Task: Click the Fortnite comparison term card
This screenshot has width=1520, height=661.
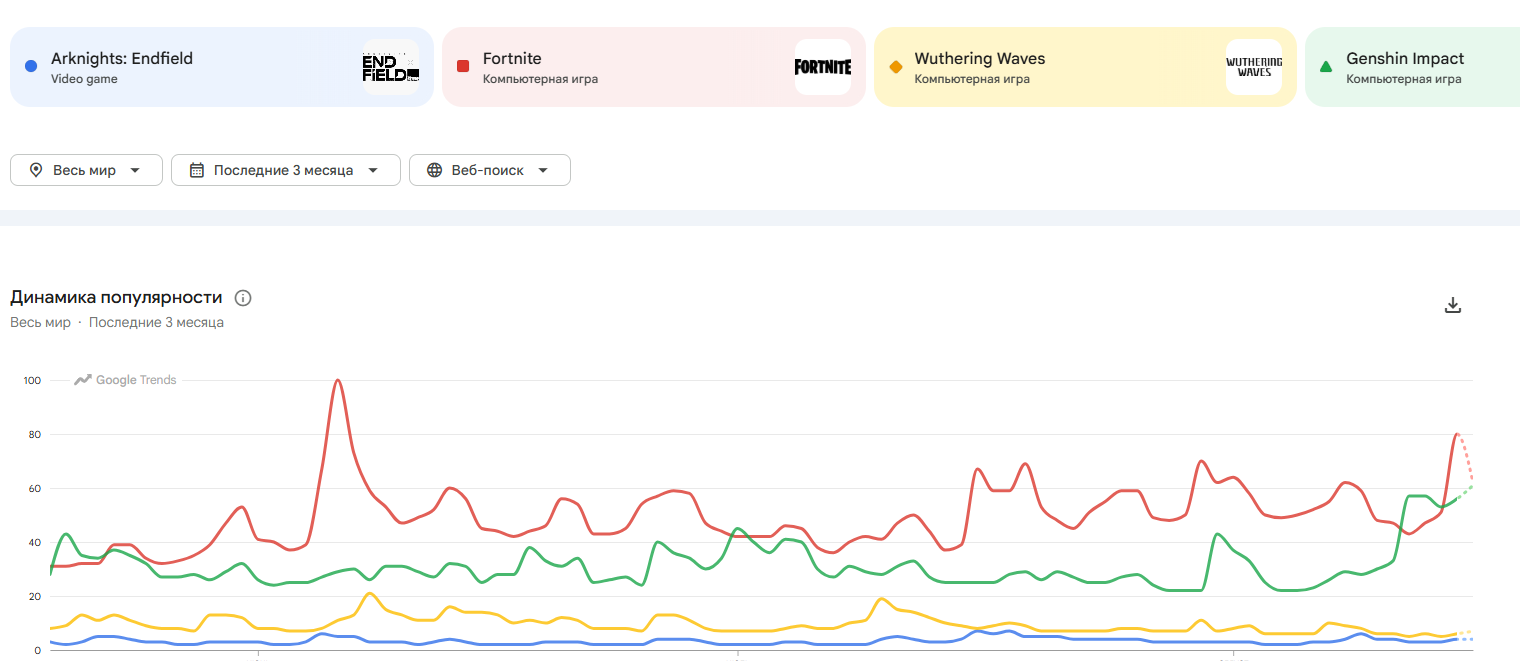Action: click(654, 67)
